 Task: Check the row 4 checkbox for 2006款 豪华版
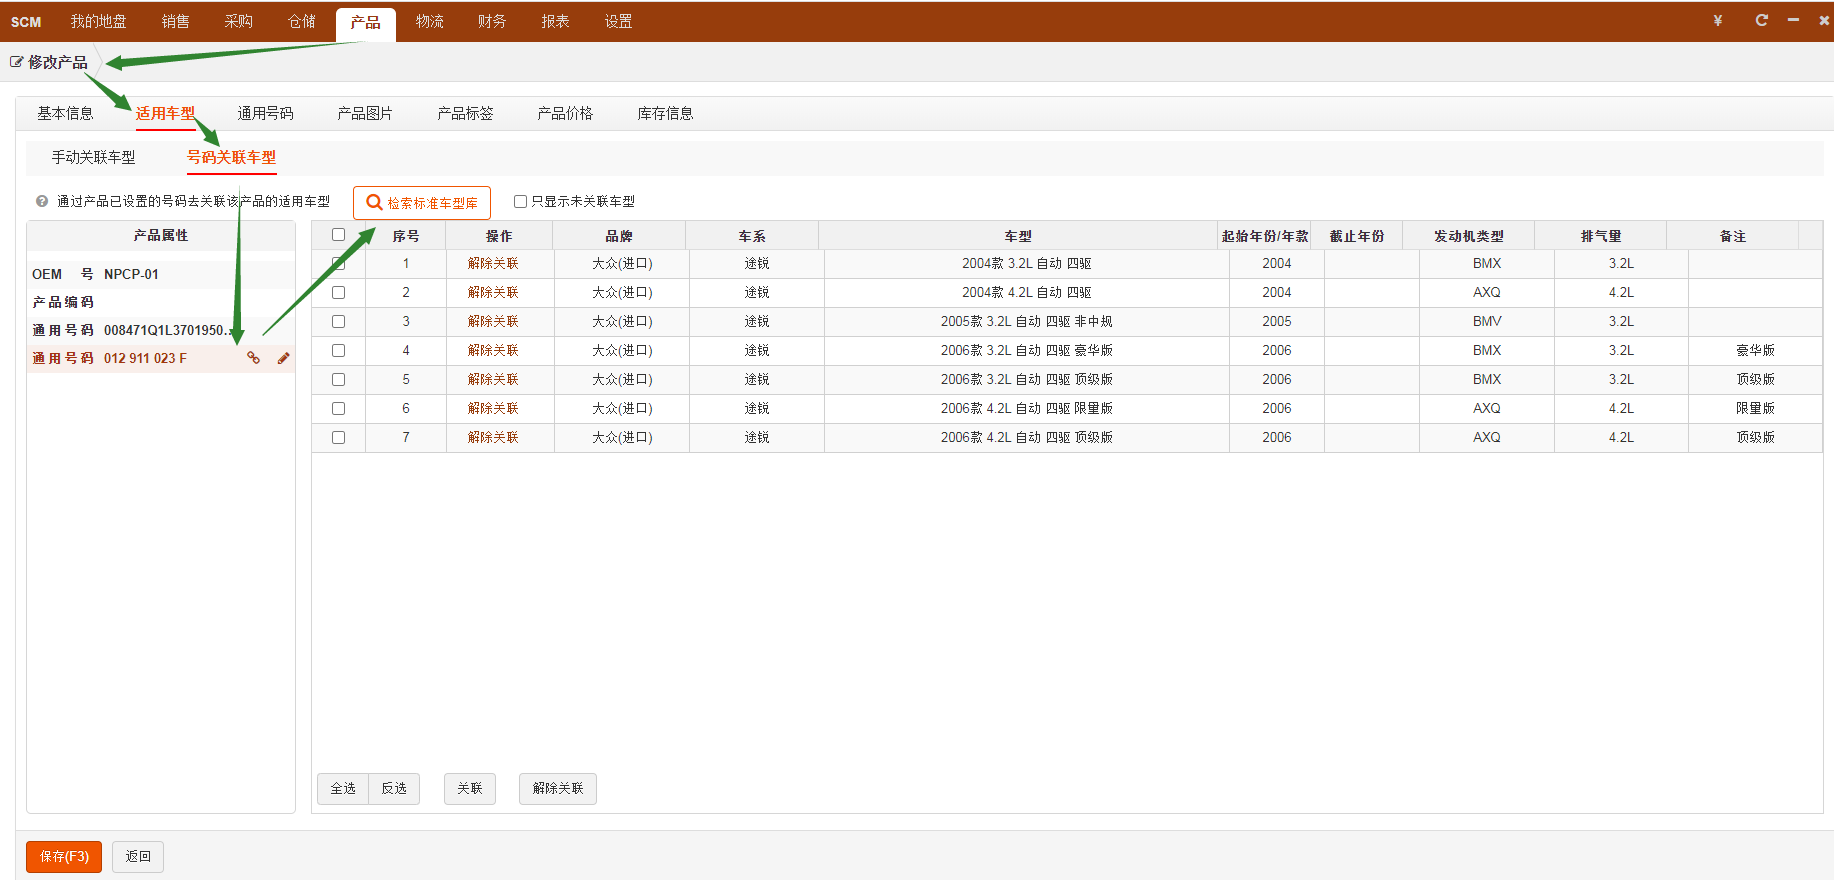tap(338, 351)
